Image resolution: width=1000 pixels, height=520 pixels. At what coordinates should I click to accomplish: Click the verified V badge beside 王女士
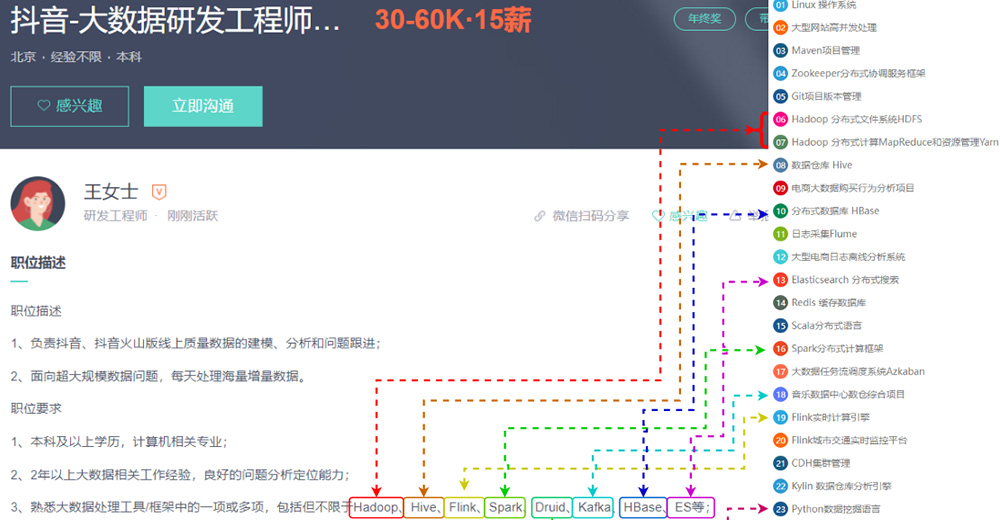[x=159, y=190]
